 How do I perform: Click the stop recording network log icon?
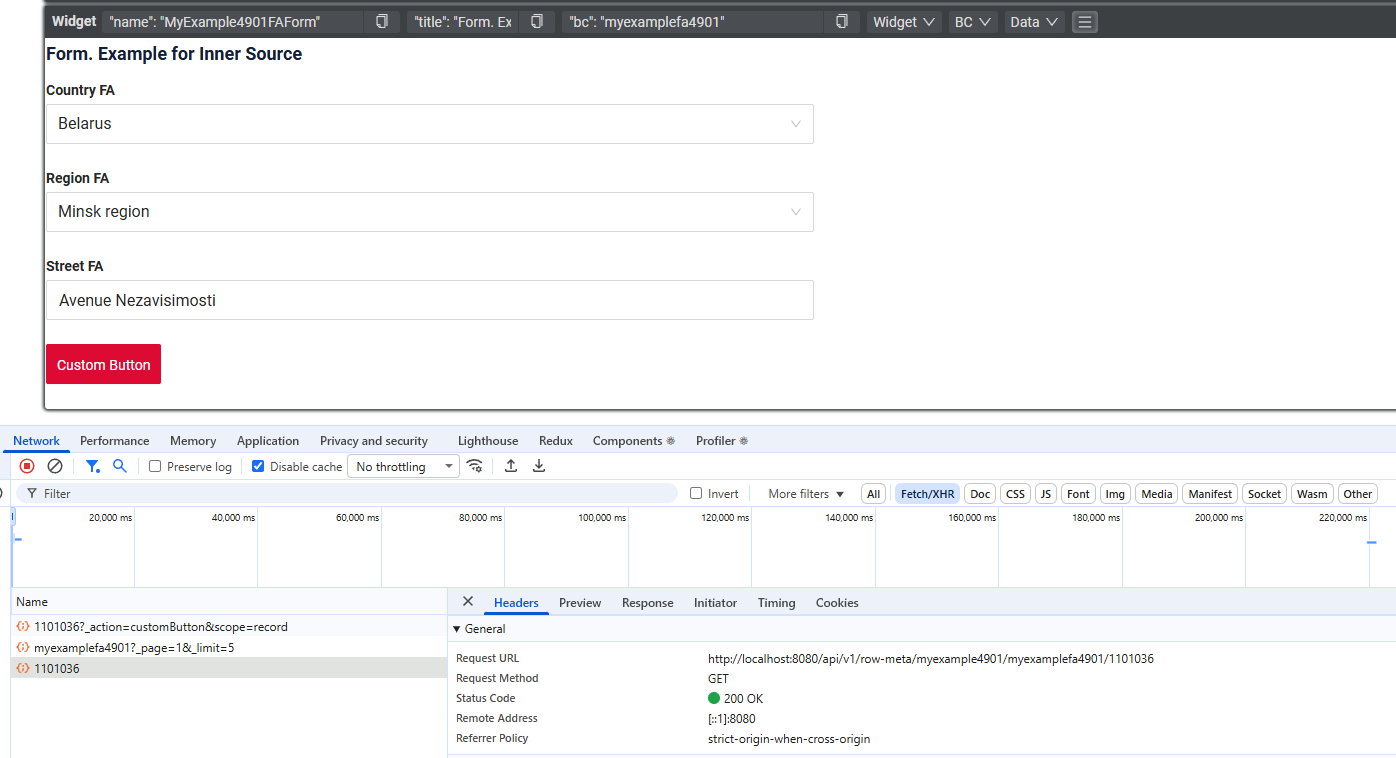[27, 466]
